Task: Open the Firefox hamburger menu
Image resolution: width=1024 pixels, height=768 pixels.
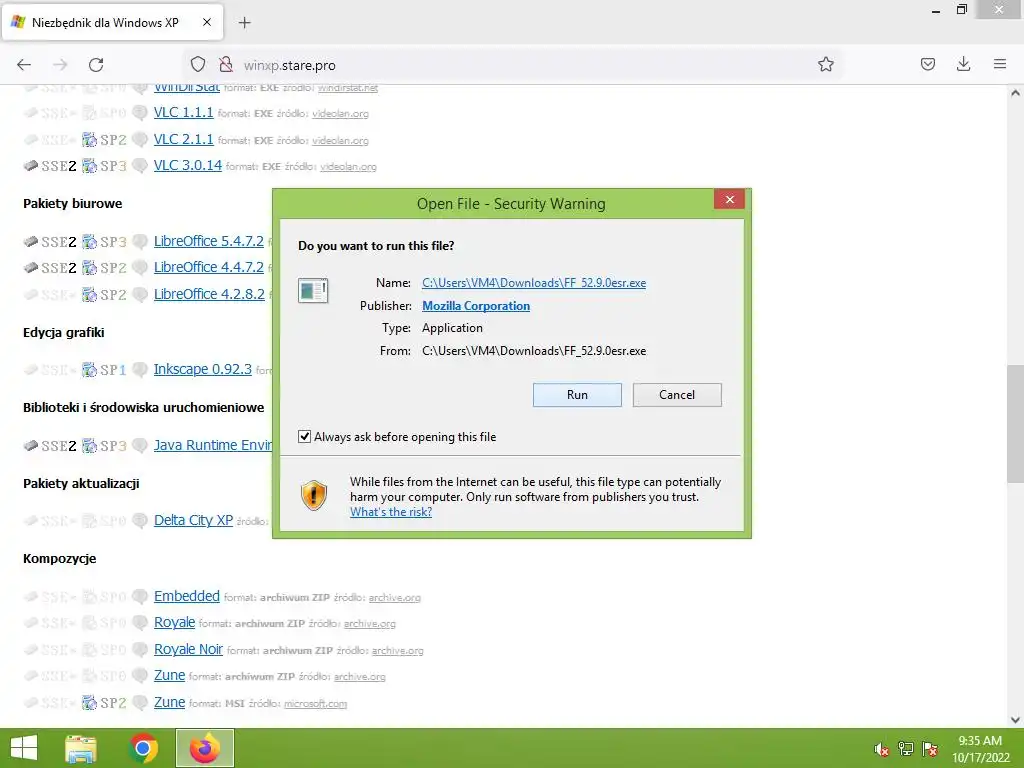Action: click(x=1000, y=64)
